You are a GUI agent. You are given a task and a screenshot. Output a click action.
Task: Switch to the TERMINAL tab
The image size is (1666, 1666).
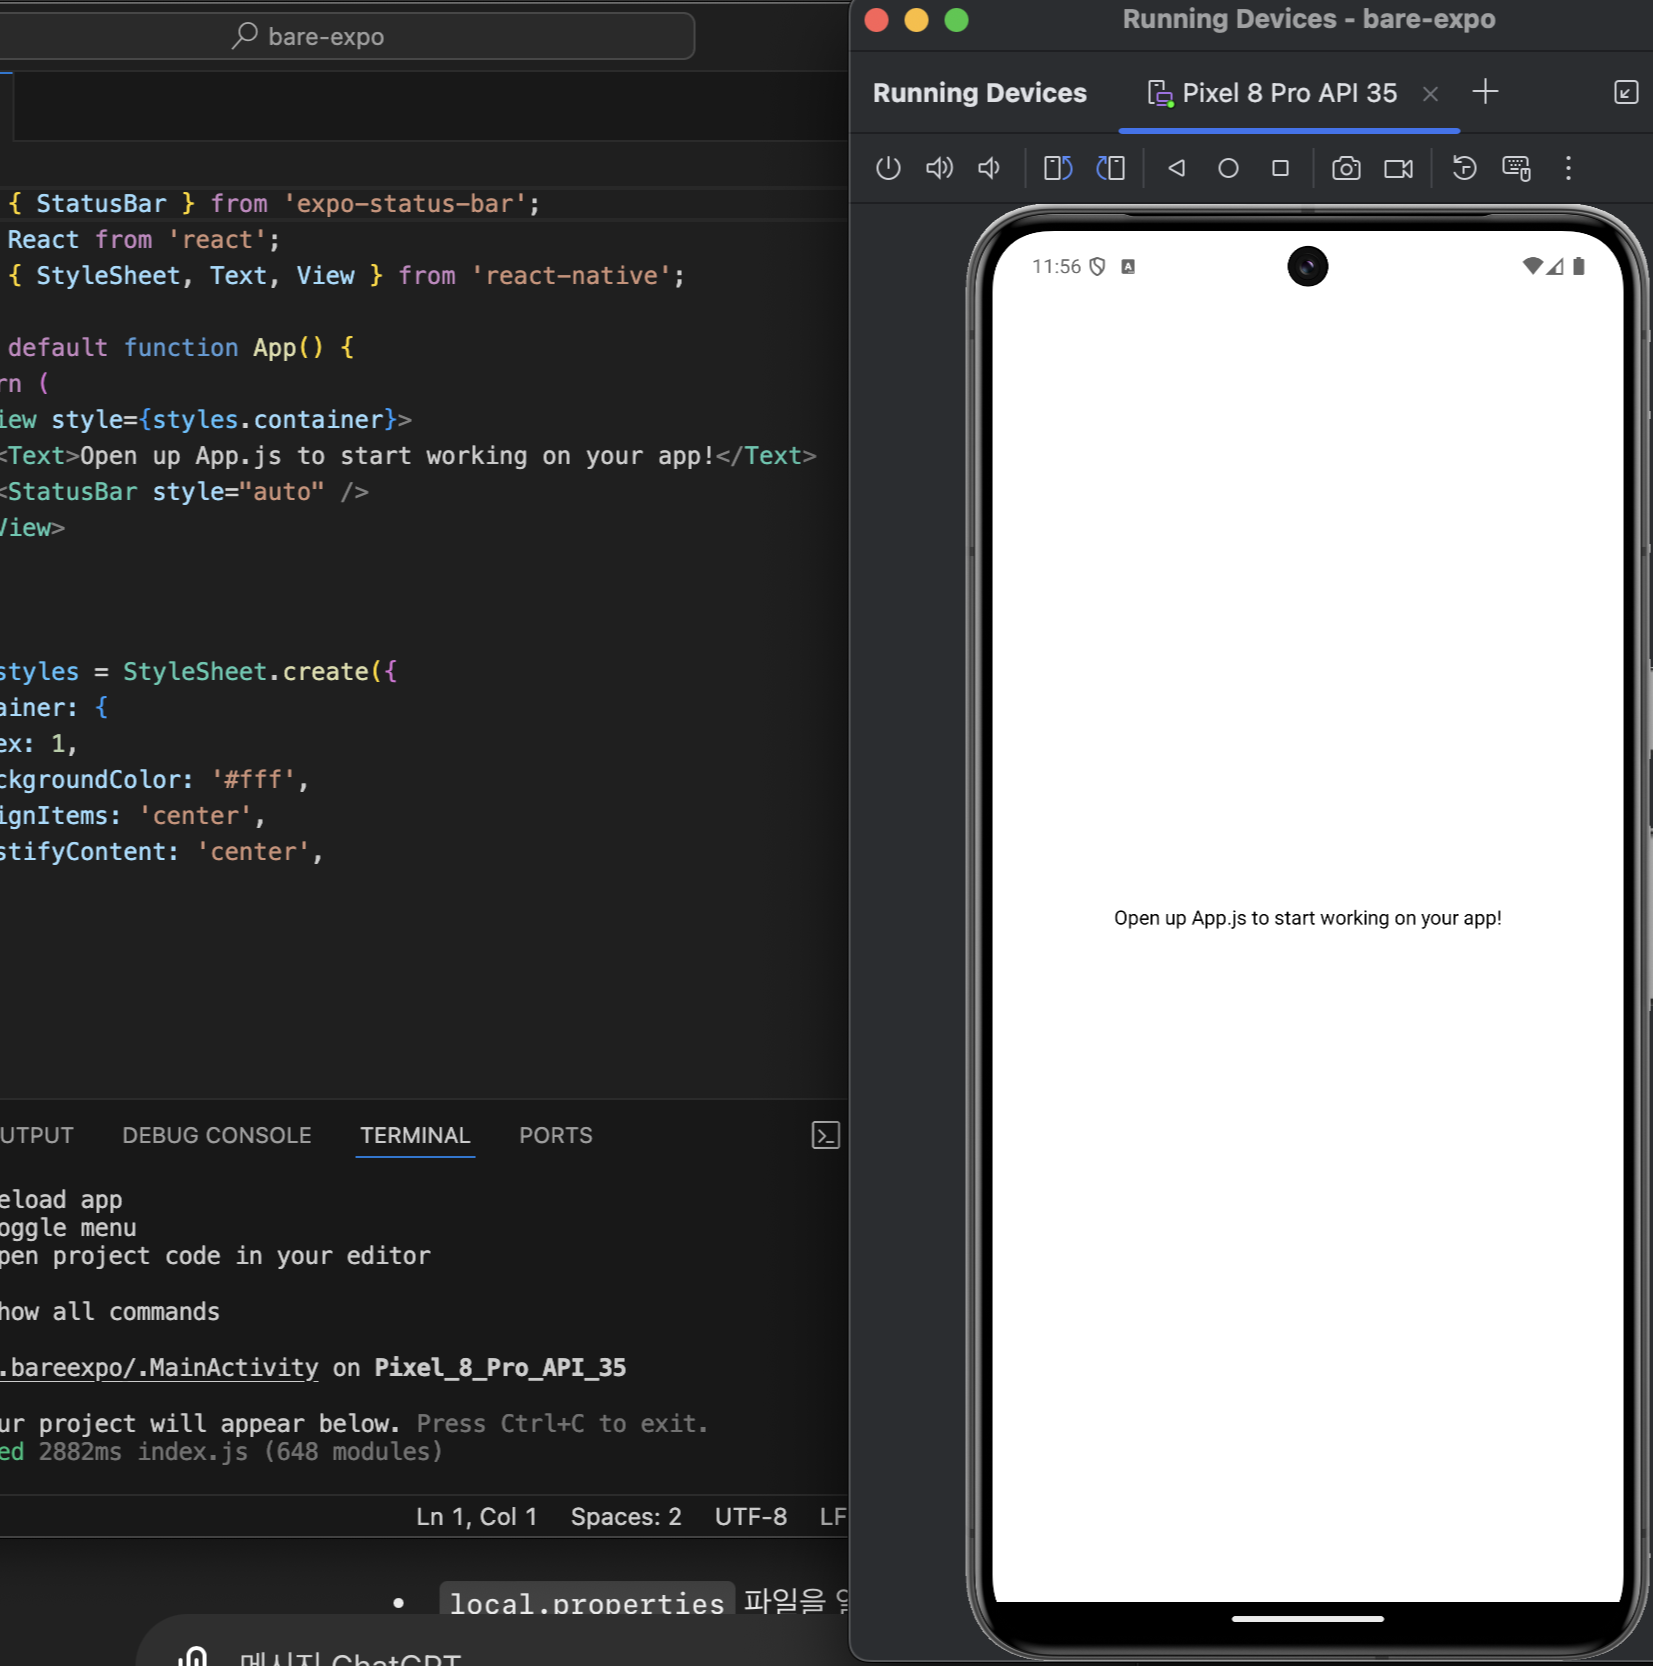pyautogui.click(x=415, y=1135)
